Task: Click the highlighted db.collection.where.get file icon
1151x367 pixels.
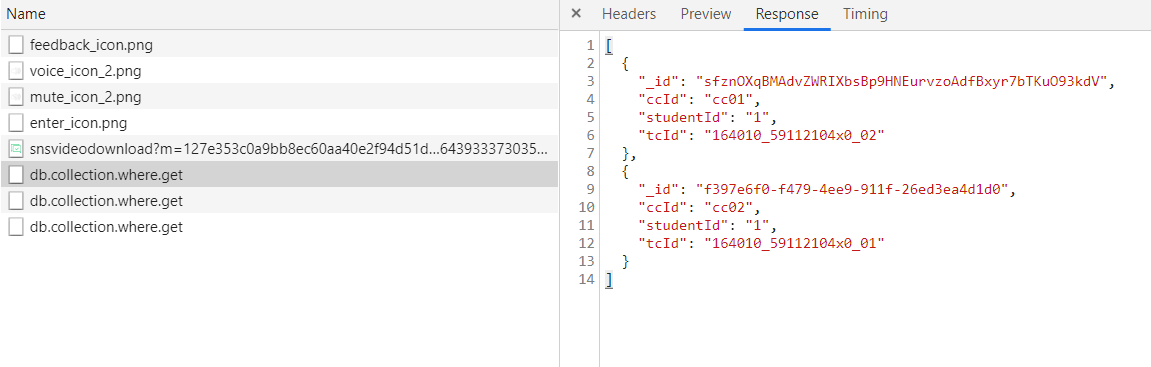Action: coord(15,175)
